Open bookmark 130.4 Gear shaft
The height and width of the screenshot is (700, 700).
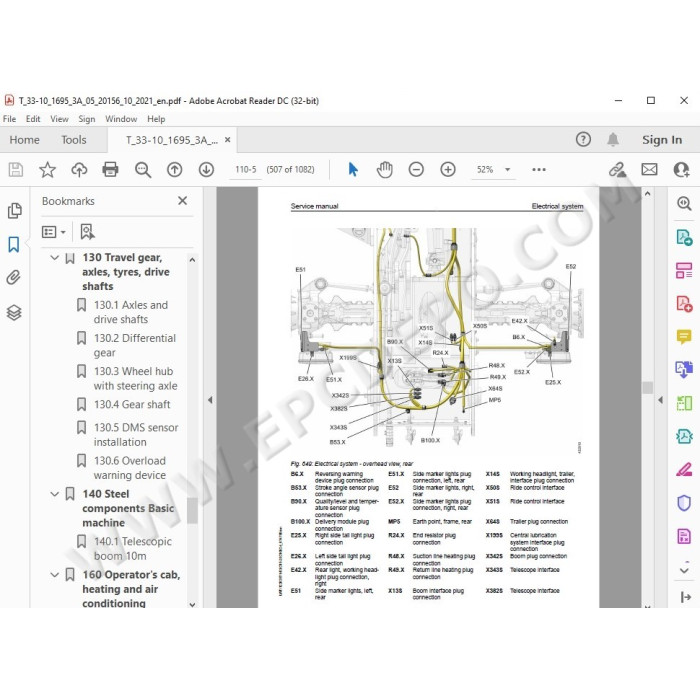tap(132, 404)
